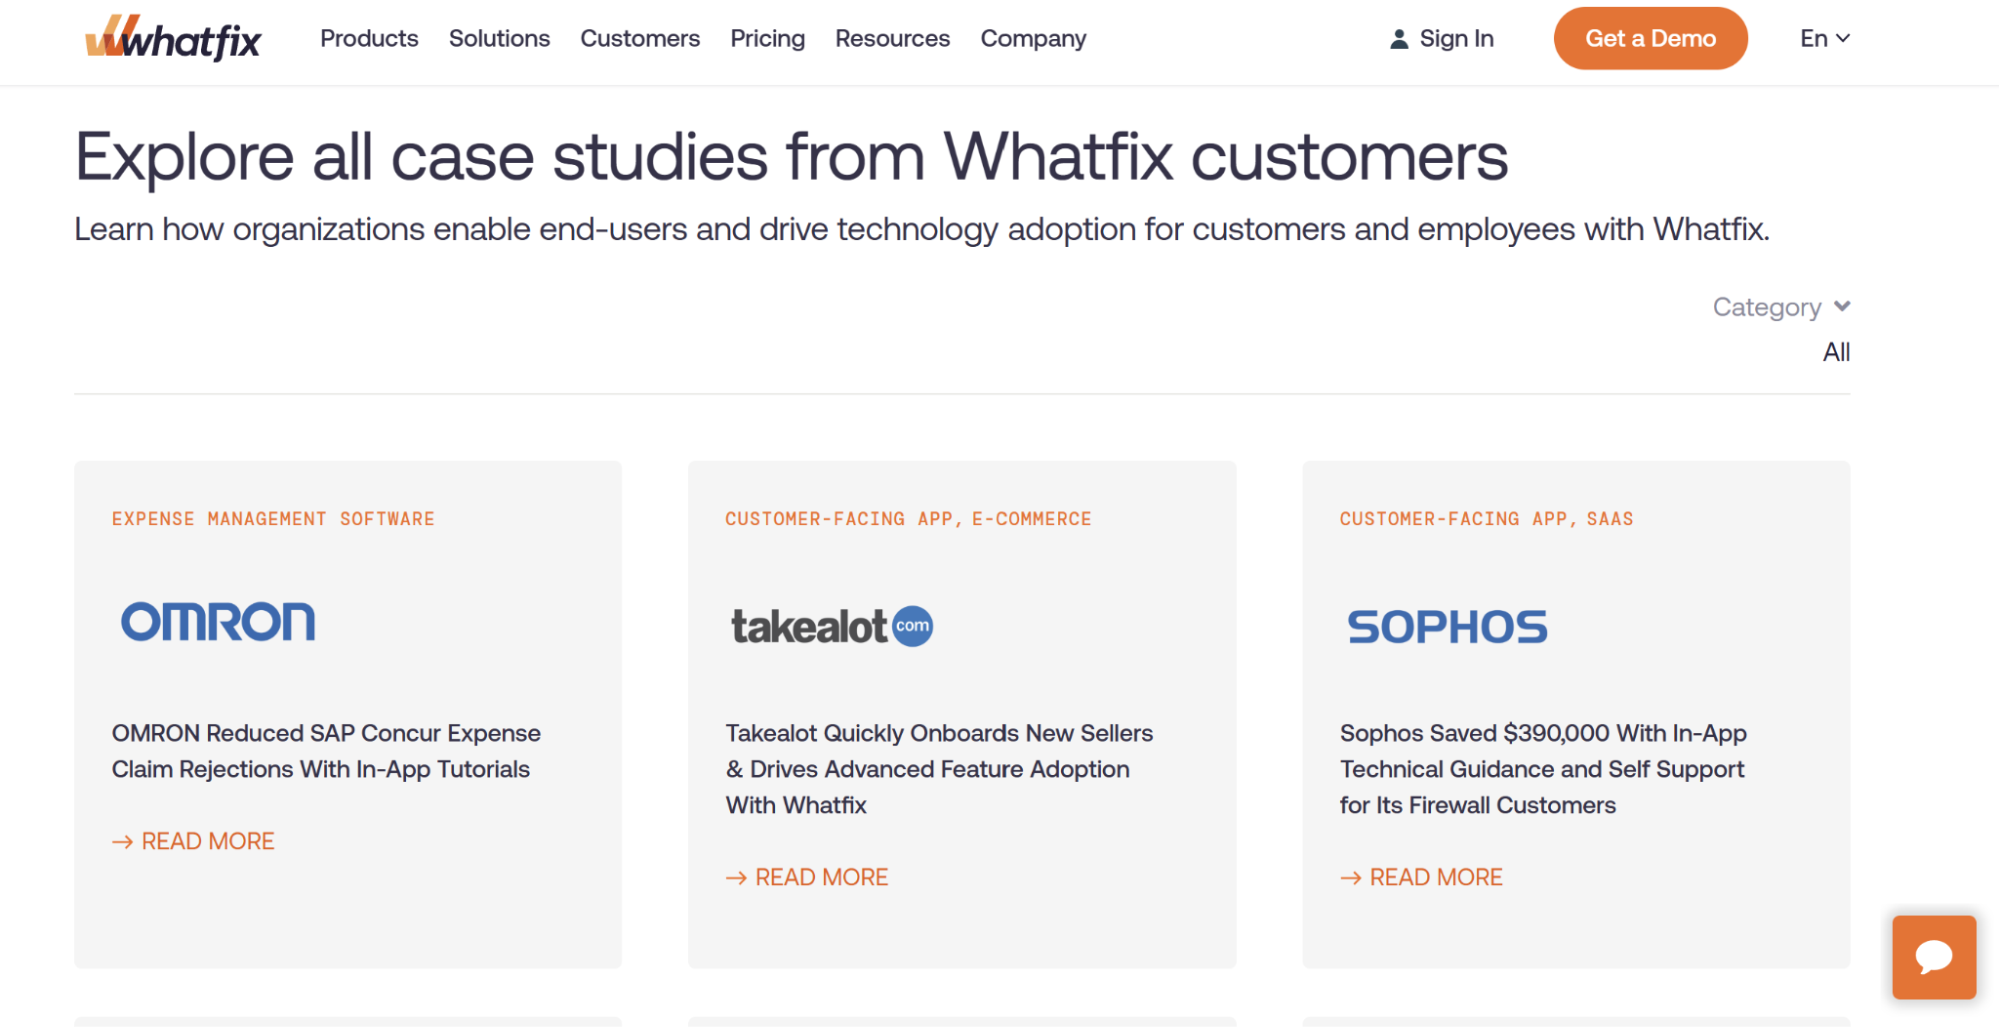Click the takealot.com logo
This screenshot has height=1027, width=1999.
pos(831,627)
